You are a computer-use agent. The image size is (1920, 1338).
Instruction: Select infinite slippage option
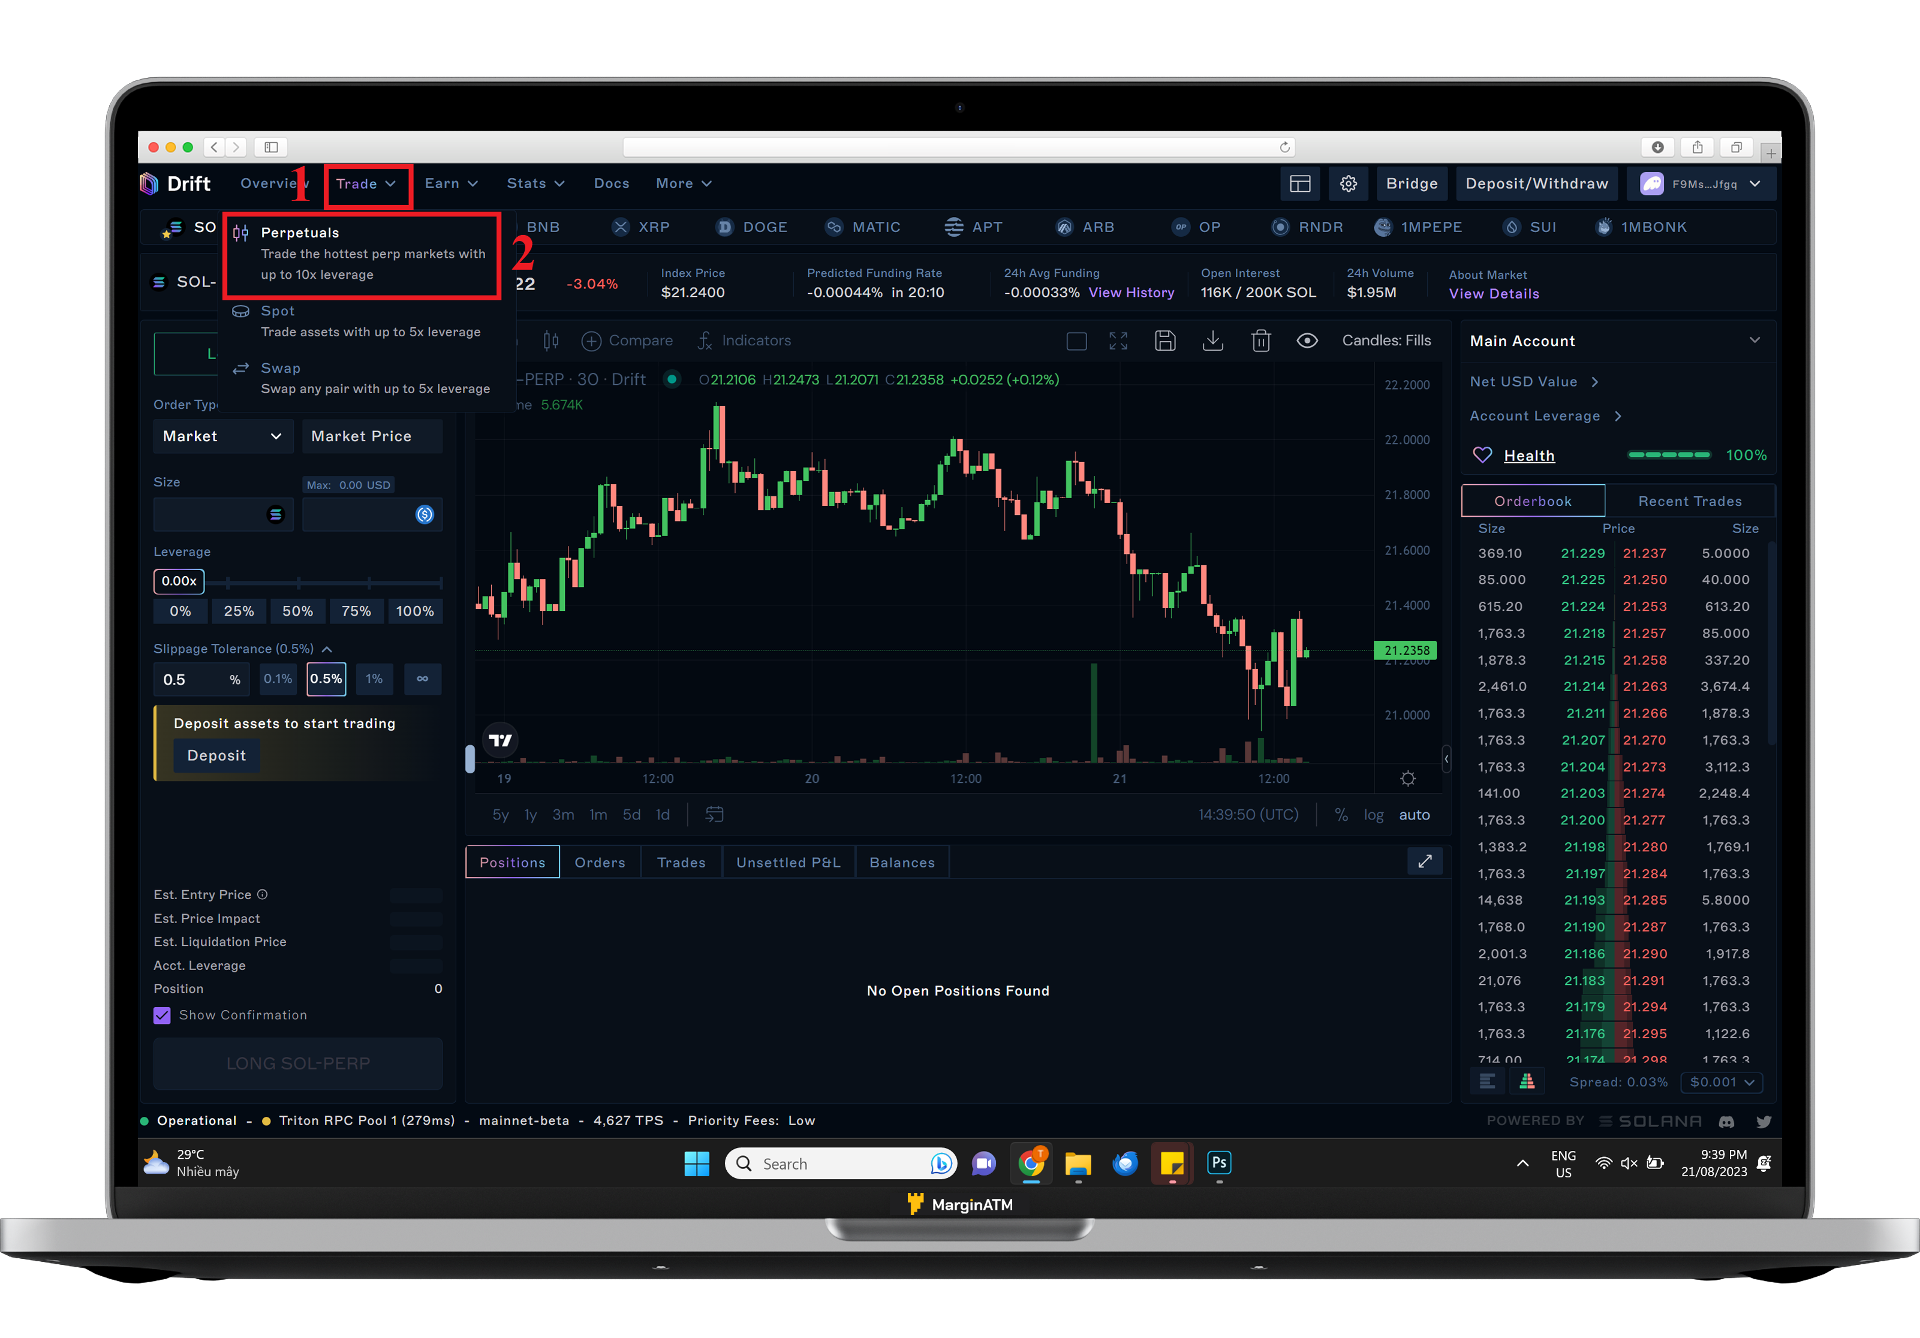point(422,679)
